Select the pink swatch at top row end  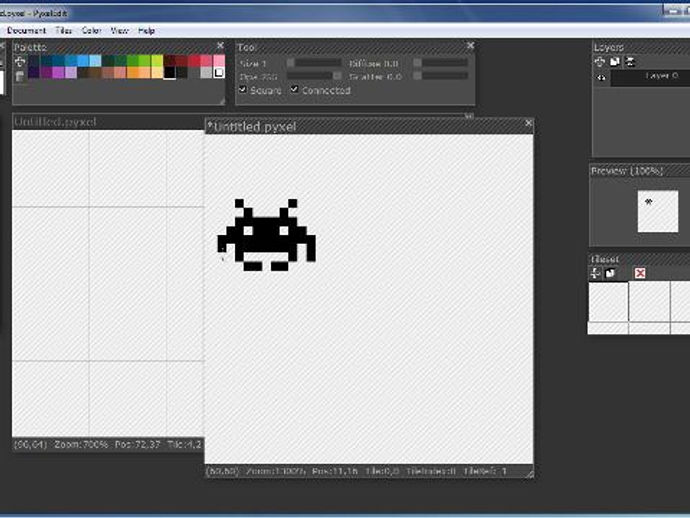219,61
